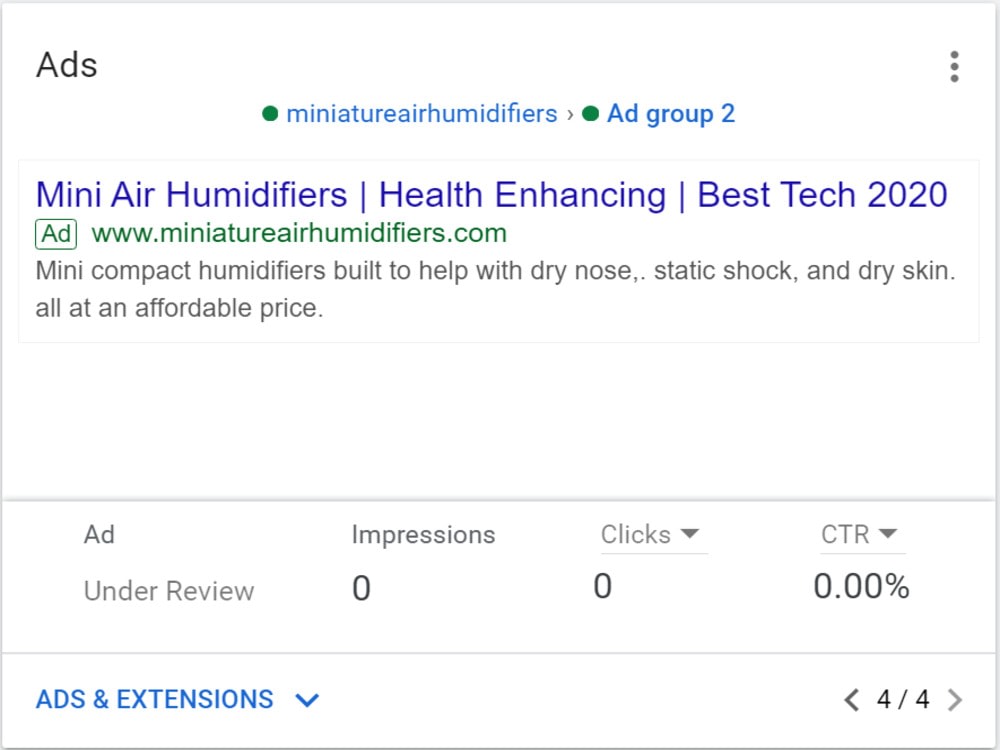Viewport: 1000px width, 750px height.
Task: Click the Mini Air Humidifiers ad headline
Action: [491, 195]
